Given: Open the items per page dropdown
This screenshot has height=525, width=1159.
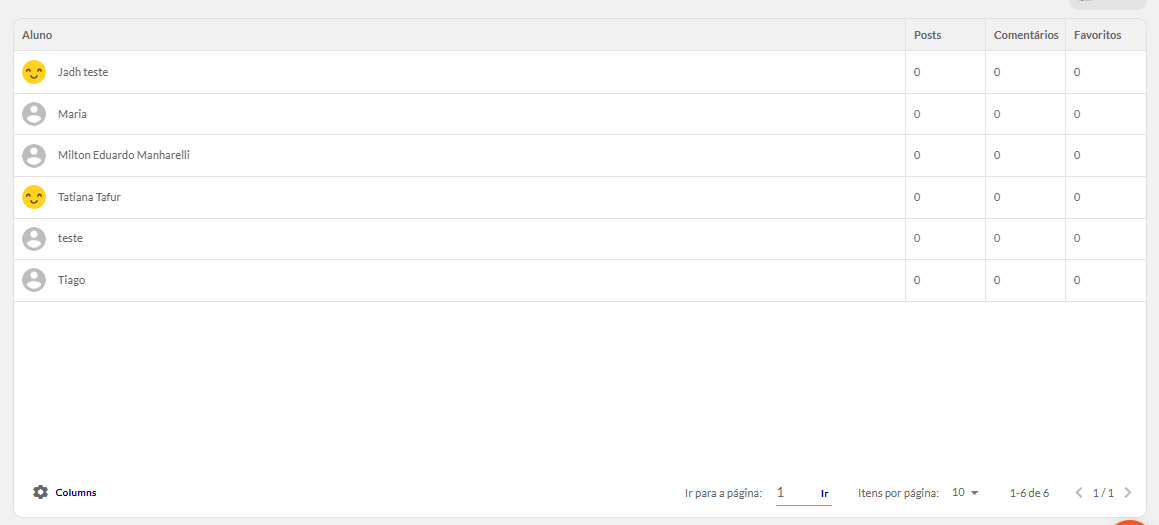Looking at the screenshot, I should point(965,492).
